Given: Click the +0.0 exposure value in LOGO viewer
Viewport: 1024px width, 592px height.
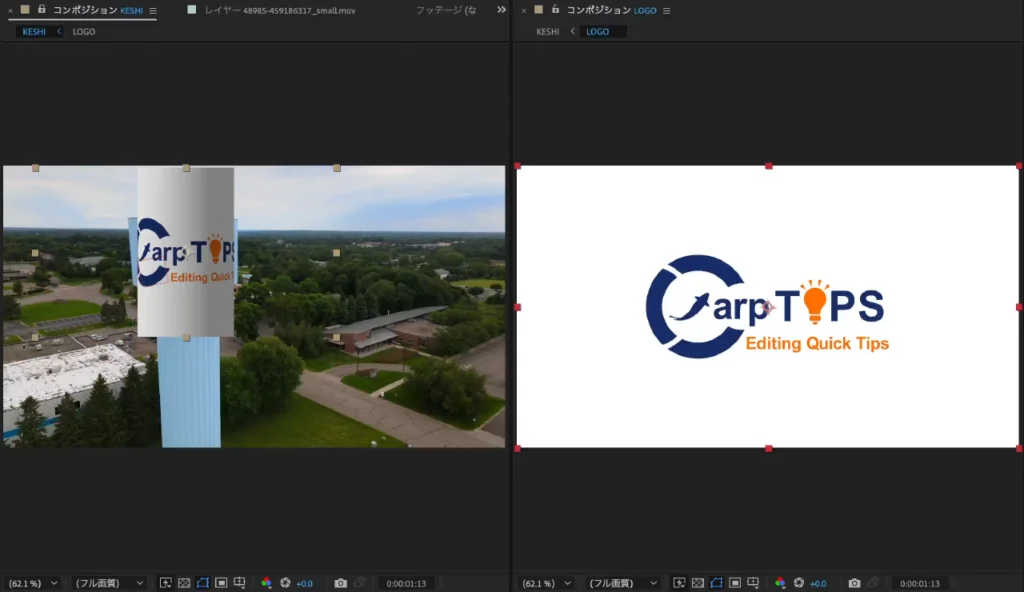Looking at the screenshot, I should pyautogui.click(x=818, y=584).
